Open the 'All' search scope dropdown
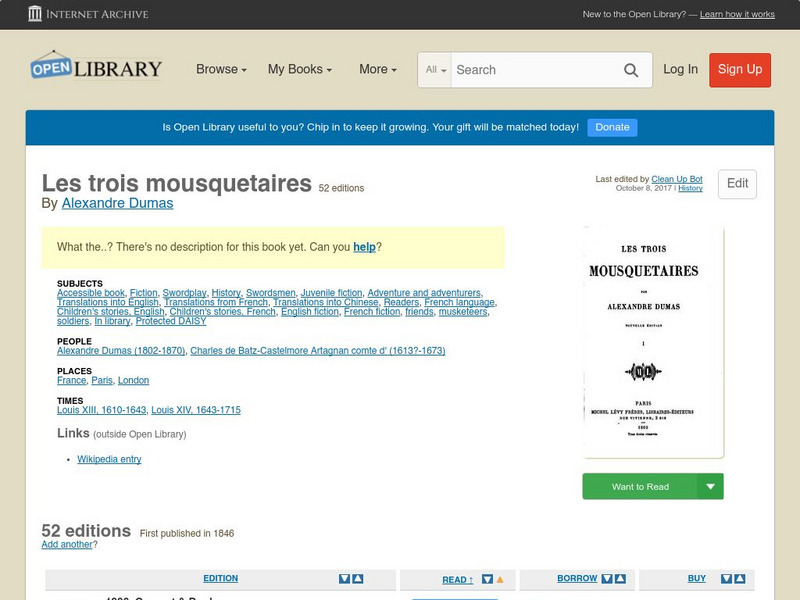This screenshot has width=800, height=600. click(x=437, y=70)
